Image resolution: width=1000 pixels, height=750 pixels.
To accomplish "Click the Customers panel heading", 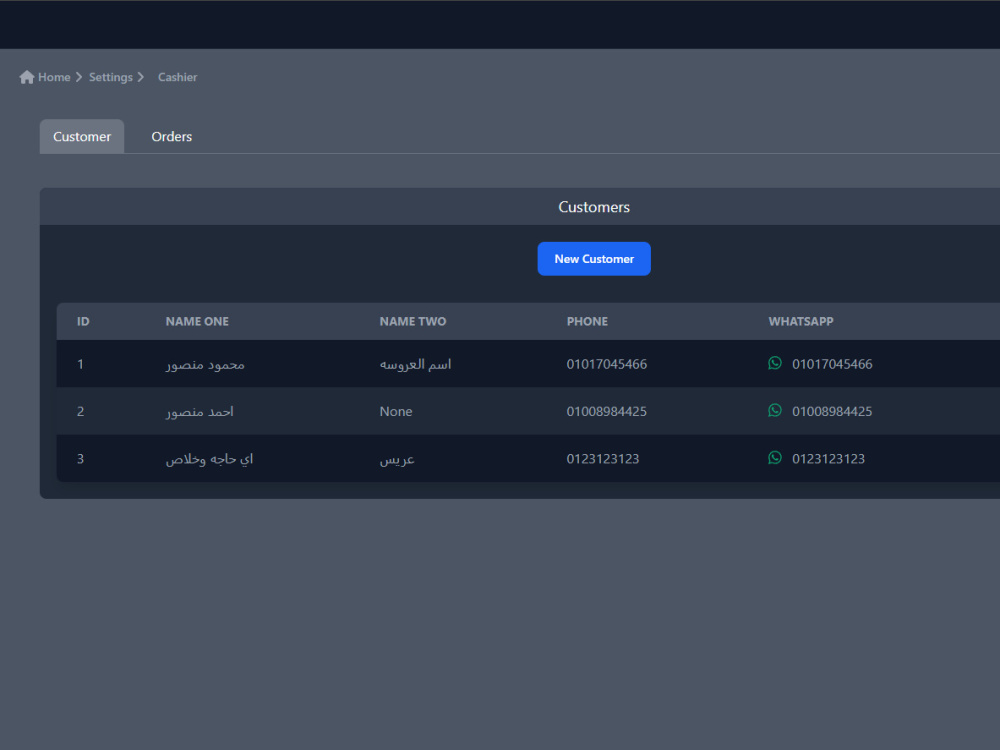I will (x=594, y=207).
